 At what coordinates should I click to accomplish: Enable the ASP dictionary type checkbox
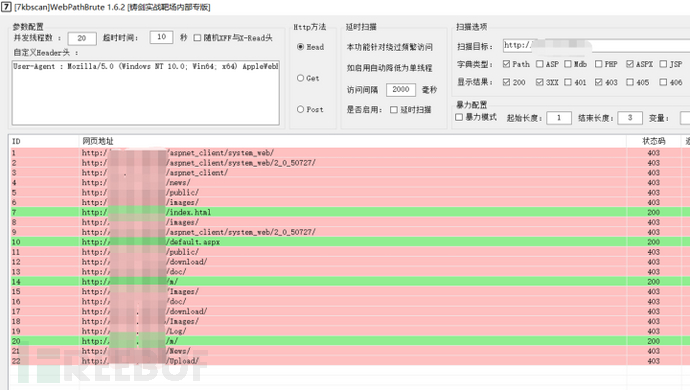(x=540, y=64)
